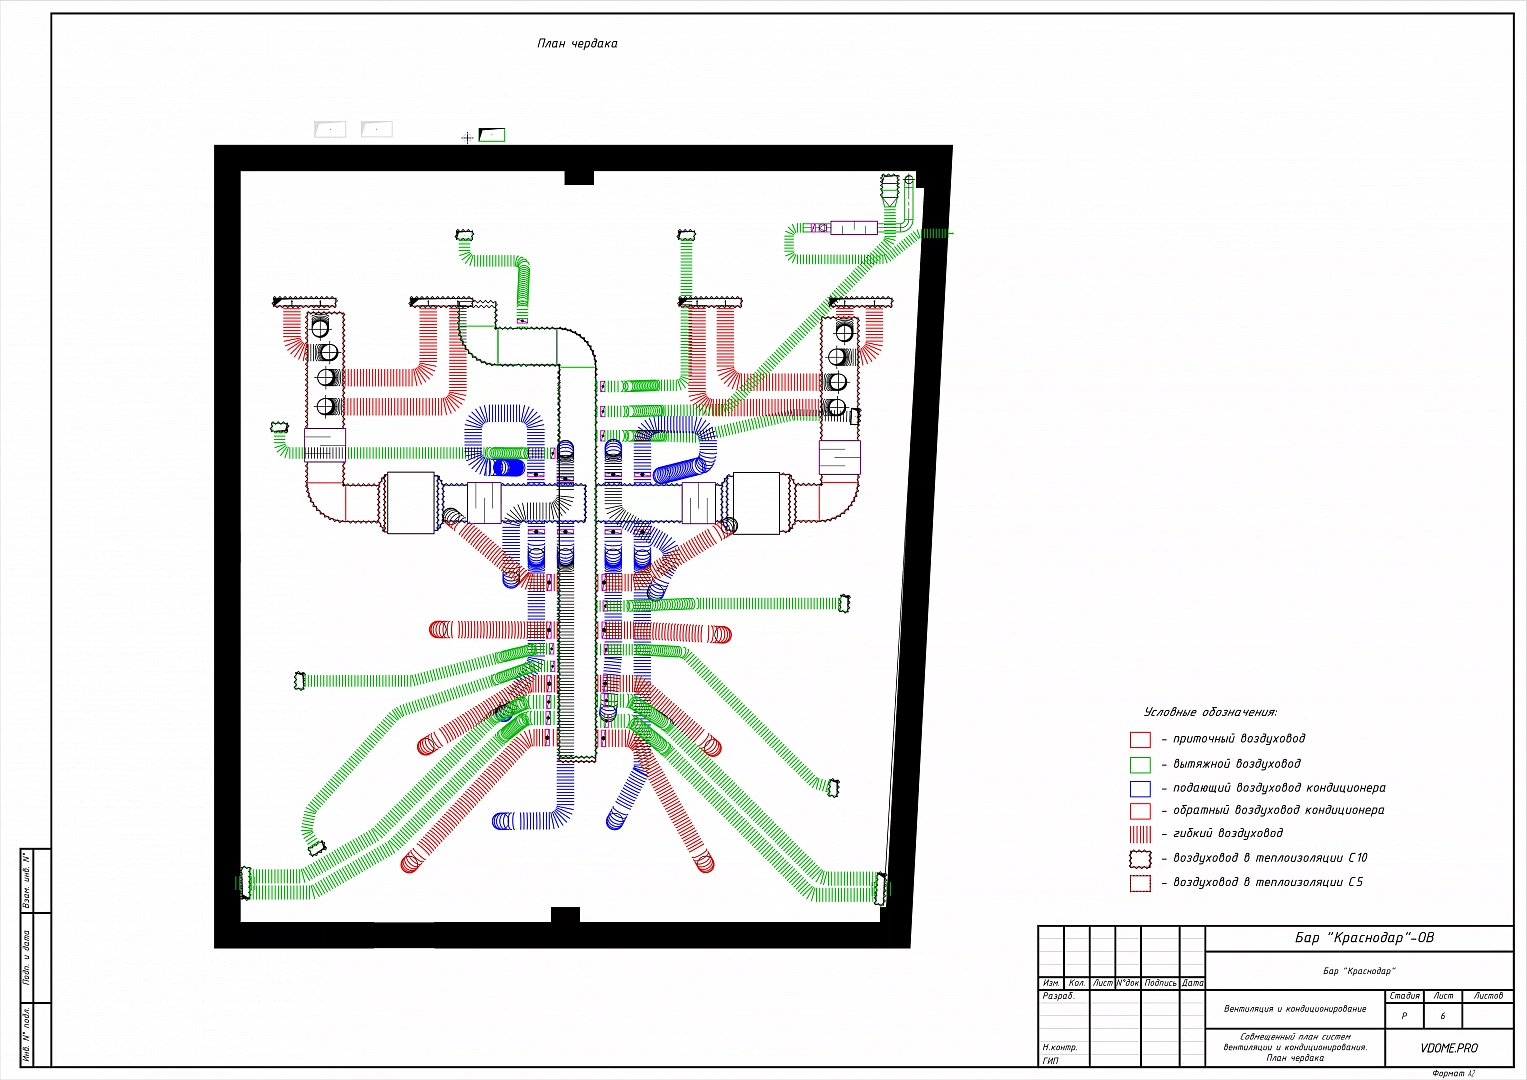Viewport: 1527px width, 1080px height.
Task: Click the striped 'гибкий воздуховод' legend symbol
Action: click(1140, 834)
